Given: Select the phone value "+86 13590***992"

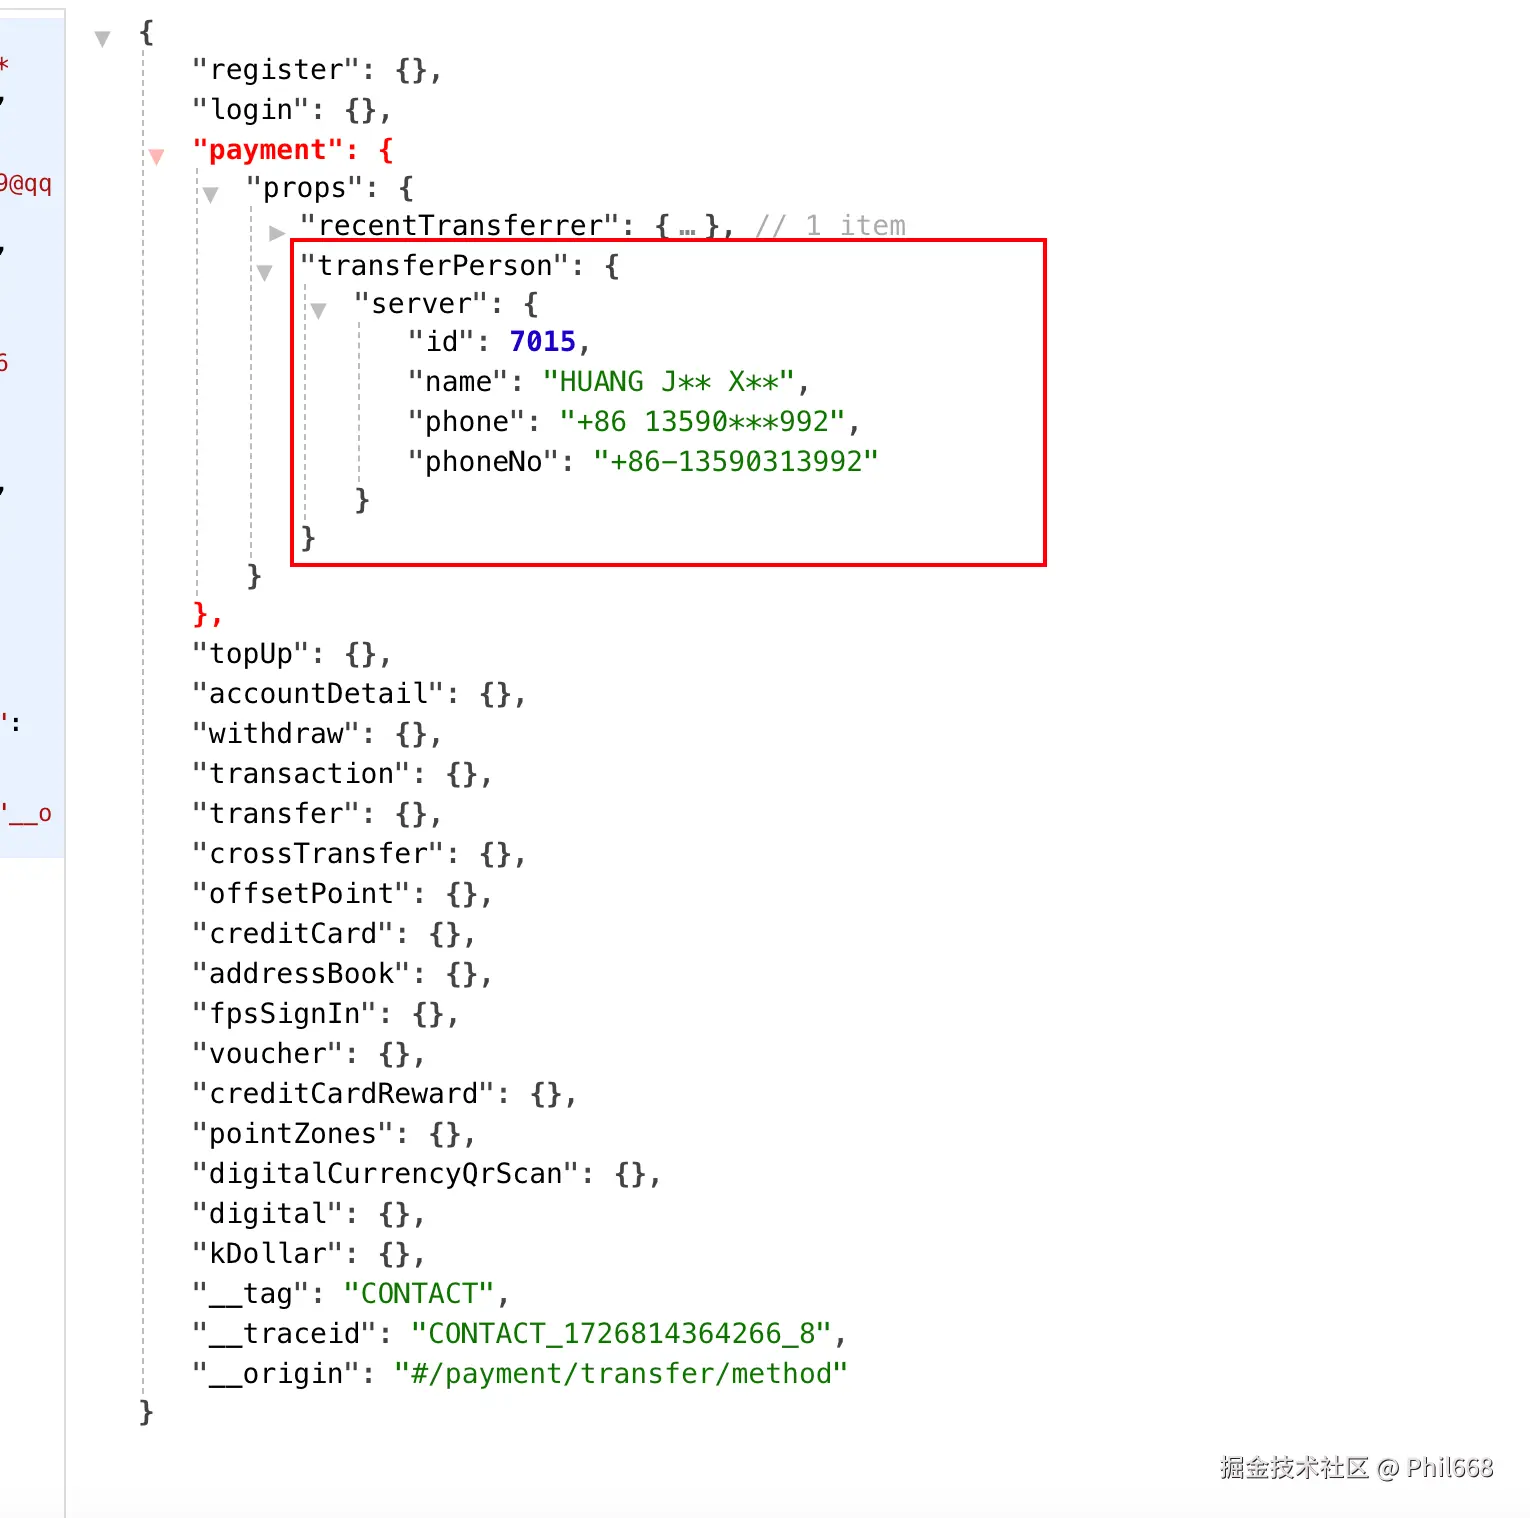Looking at the screenshot, I should (703, 422).
